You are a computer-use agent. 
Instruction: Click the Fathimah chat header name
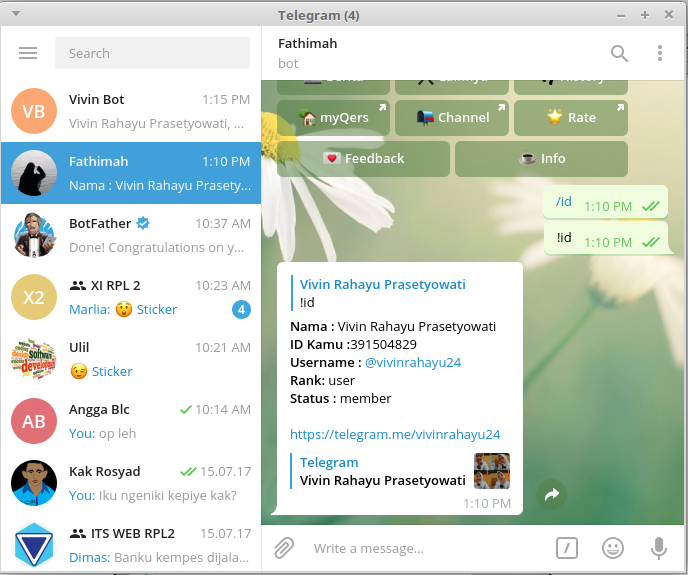308,43
